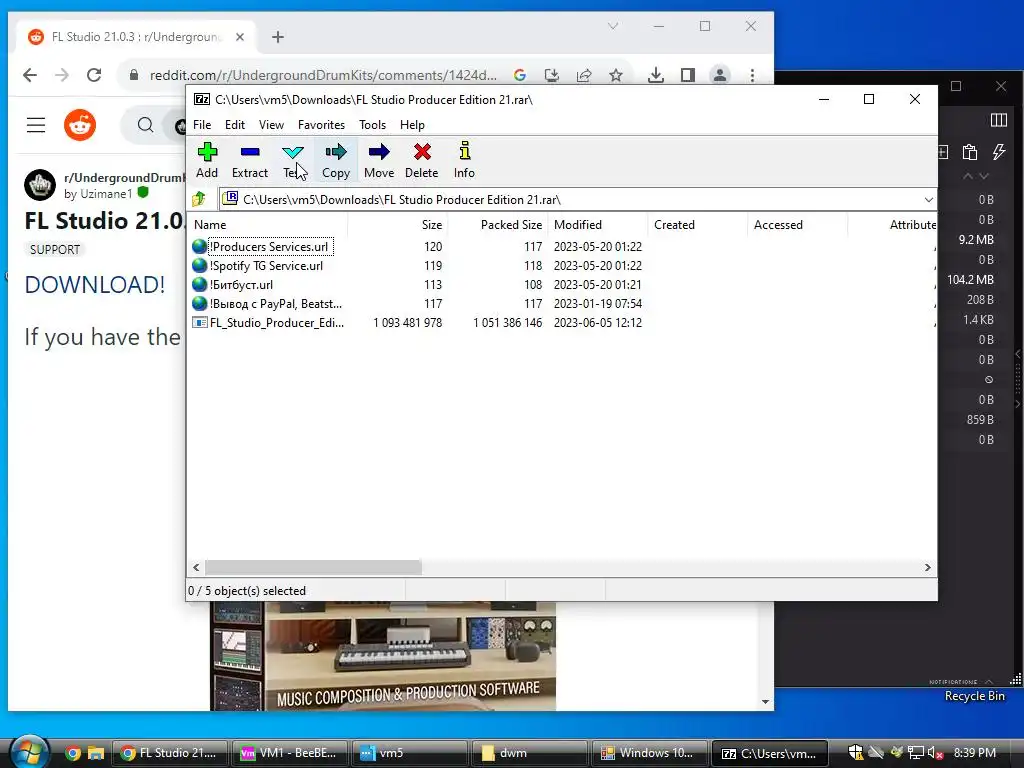Image resolution: width=1024 pixels, height=768 pixels.
Task: Expand the 7-Zip address path dropdown
Action: coord(928,199)
